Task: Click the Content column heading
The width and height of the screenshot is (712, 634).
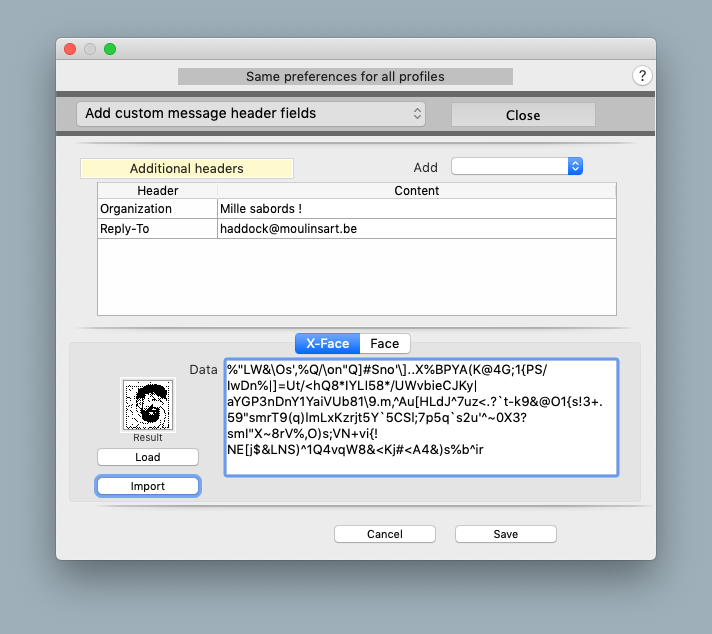Action: (416, 190)
